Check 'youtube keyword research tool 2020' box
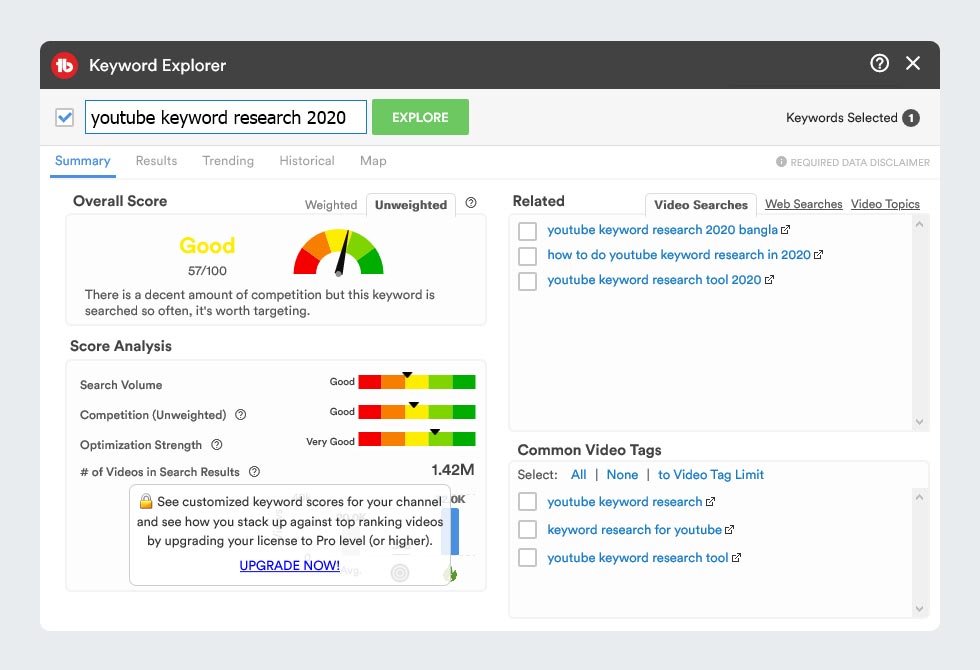 [x=528, y=281]
